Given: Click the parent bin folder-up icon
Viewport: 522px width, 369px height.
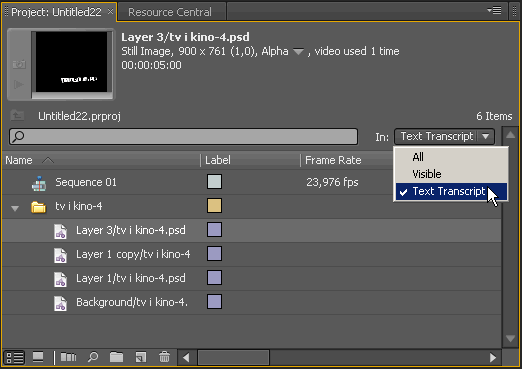Looking at the screenshot, I should click(x=17, y=116).
